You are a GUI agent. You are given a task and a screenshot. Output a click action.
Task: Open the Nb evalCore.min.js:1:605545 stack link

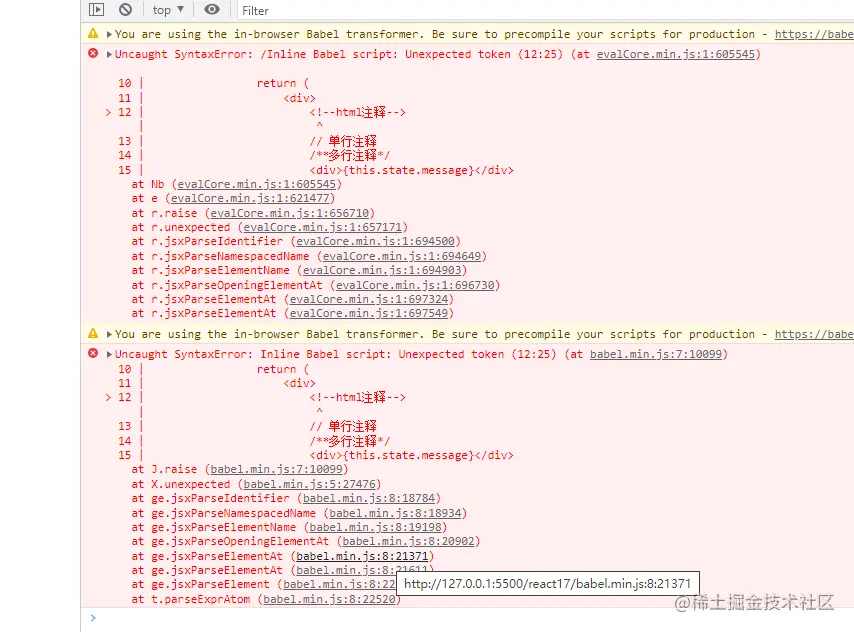click(x=257, y=184)
